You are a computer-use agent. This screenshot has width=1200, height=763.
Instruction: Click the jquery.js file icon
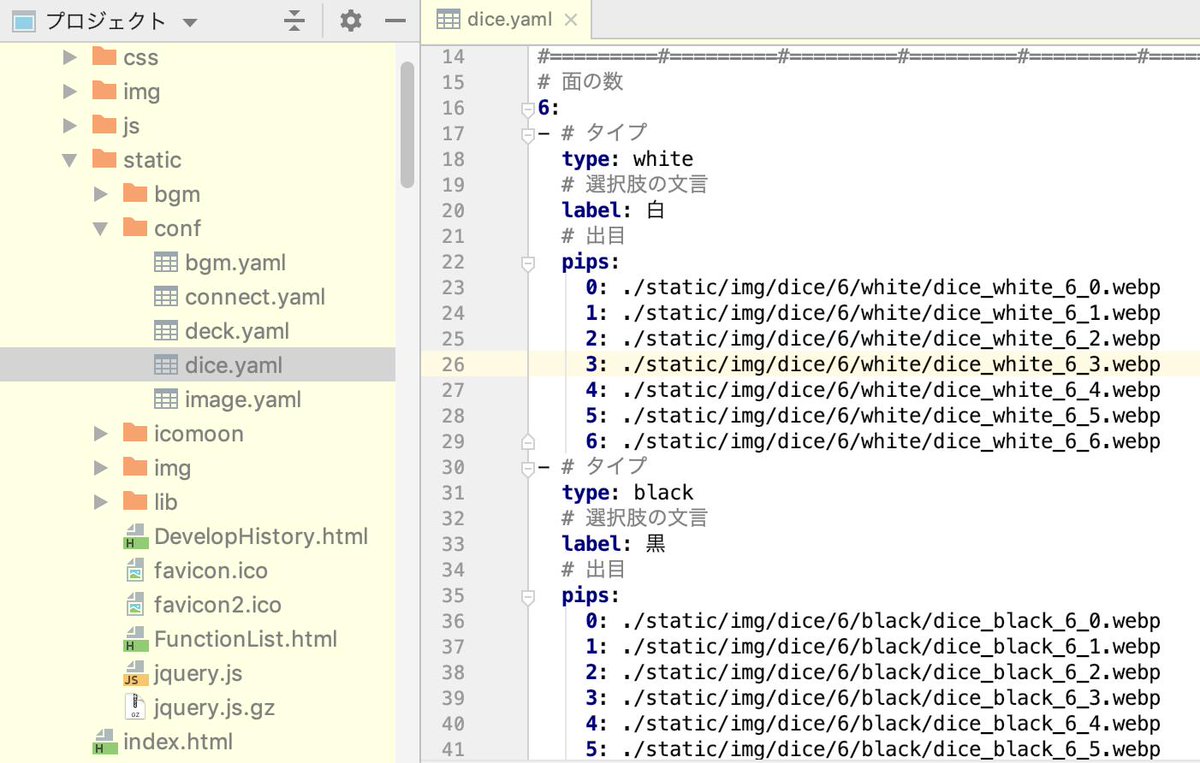coord(135,674)
